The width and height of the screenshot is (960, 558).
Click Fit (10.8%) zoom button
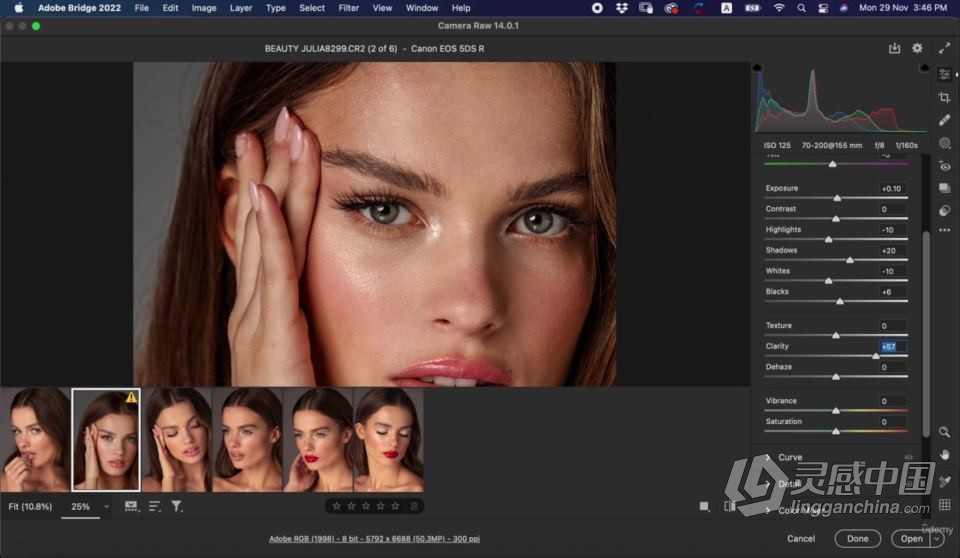pos(30,507)
